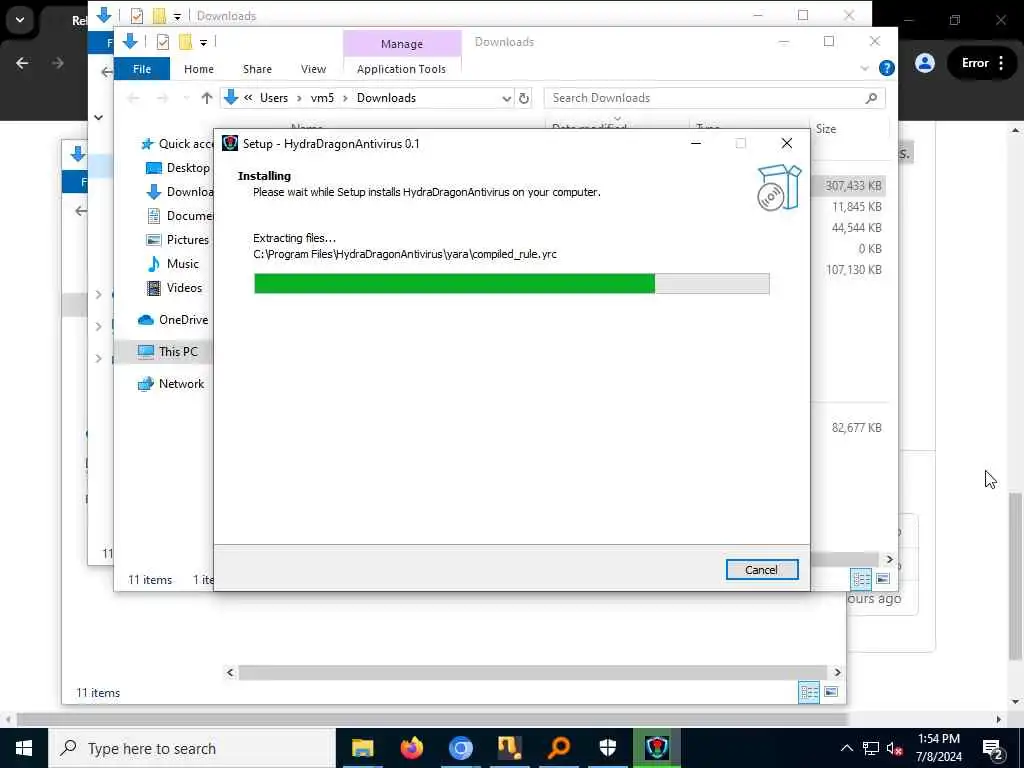Screen dimensions: 1024x768
Task: Select the 11,845 KB file row
Action: (848, 206)
